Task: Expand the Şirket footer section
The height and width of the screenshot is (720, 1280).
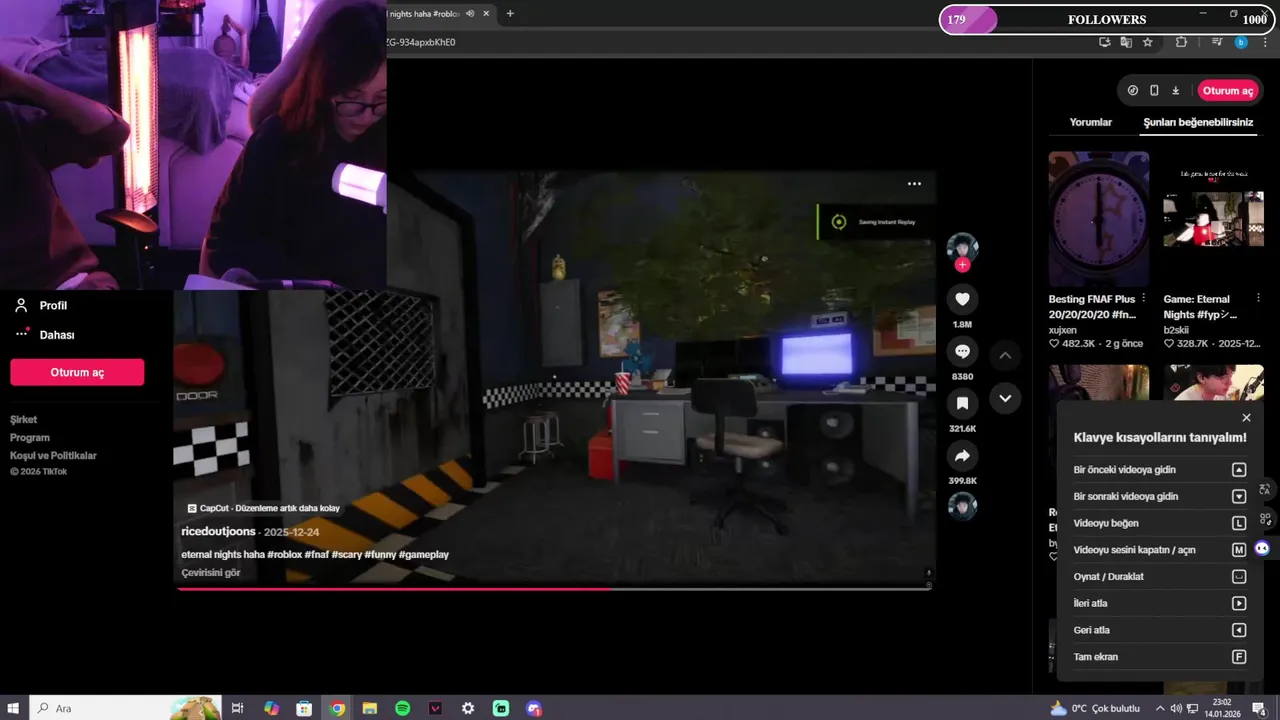Action: [x=24, y=420]
